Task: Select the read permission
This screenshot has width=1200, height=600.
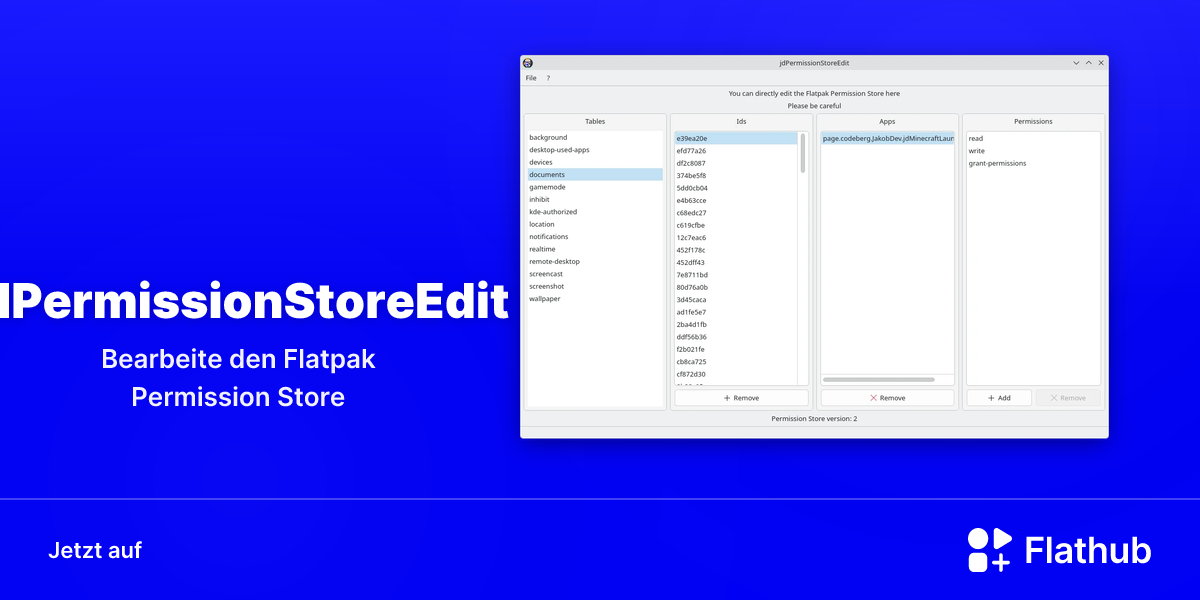Action: click(1033, 139)
